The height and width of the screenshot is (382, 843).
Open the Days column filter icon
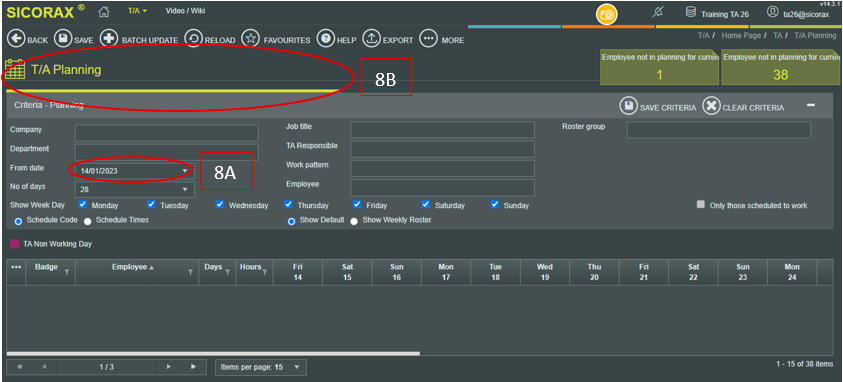click(227, 272)
